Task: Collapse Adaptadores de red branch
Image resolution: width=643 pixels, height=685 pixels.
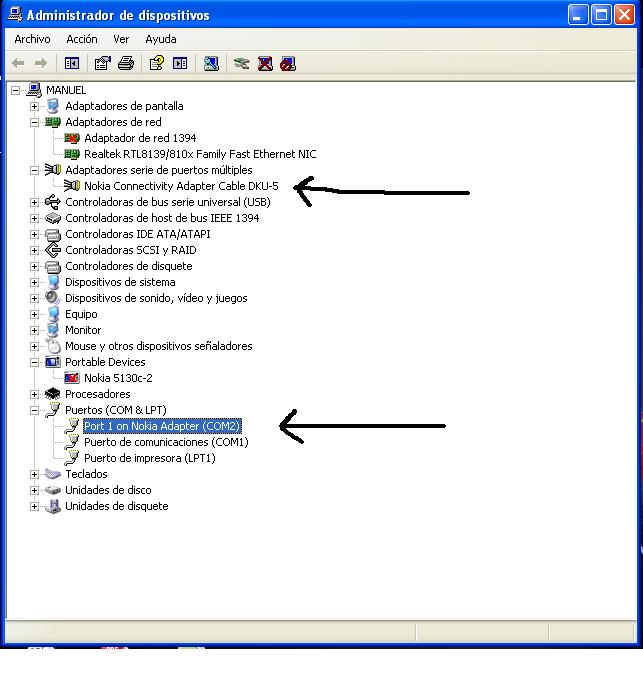Action: (x=34, y=122)
